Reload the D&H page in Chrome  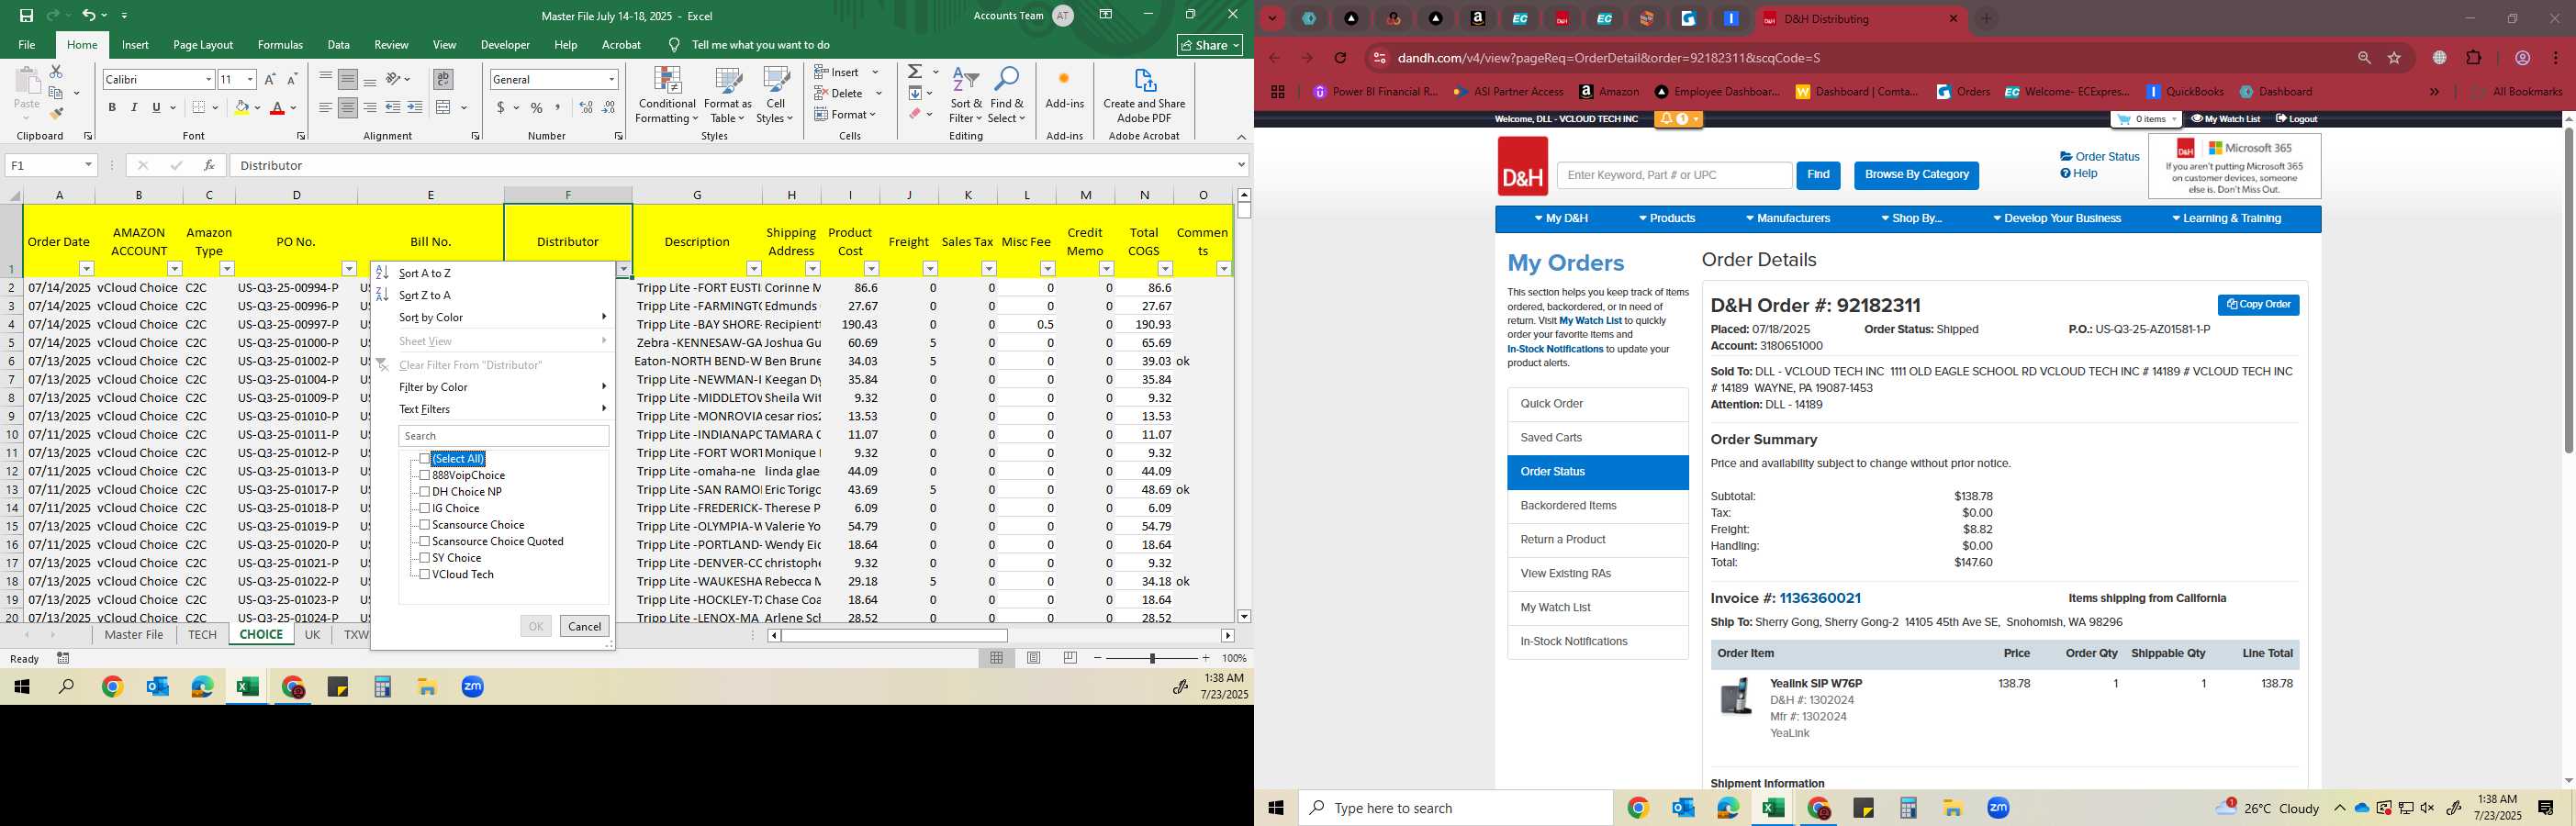[x=1340, y=58]
